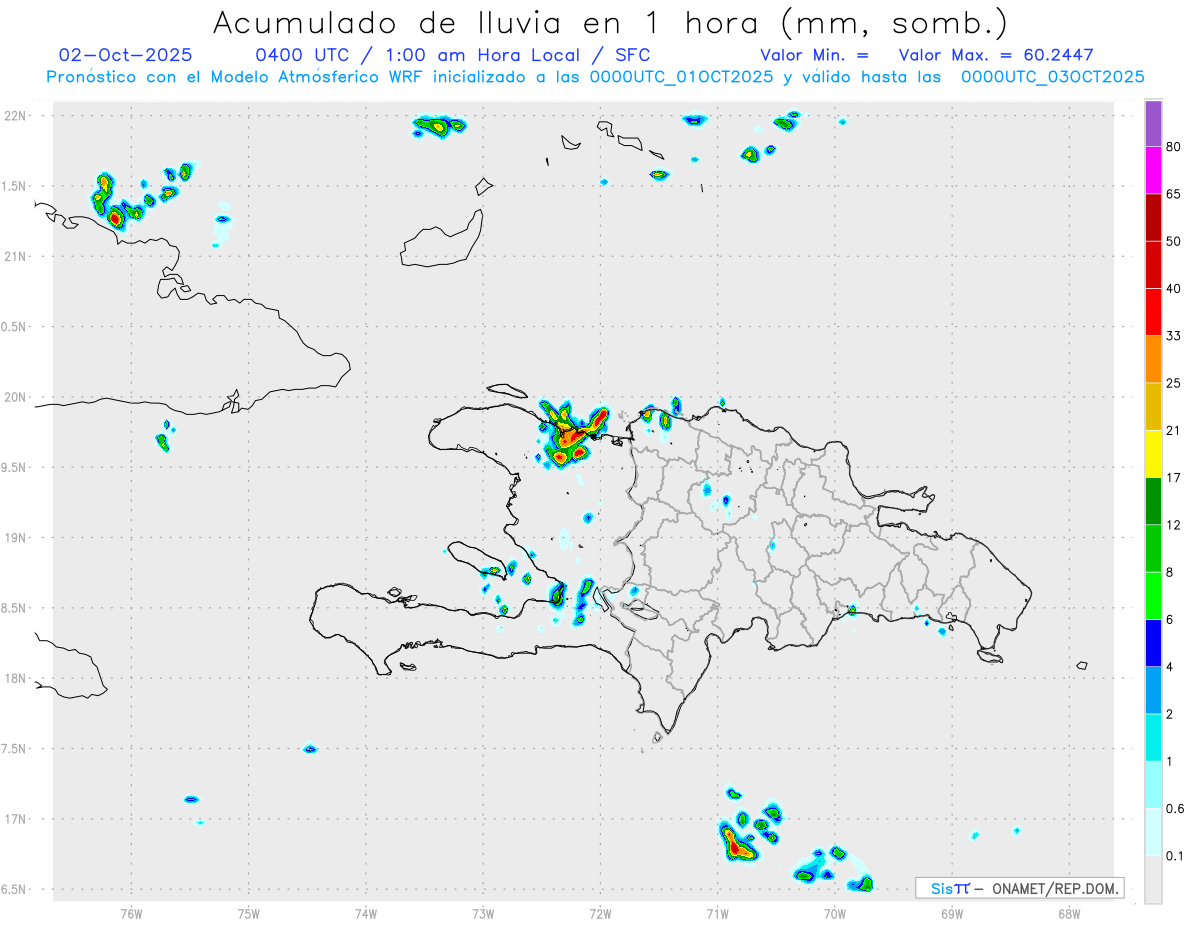
Task: Click the '74W' longitude axis label
Action: pyautogui.click(x=366, y=914)
